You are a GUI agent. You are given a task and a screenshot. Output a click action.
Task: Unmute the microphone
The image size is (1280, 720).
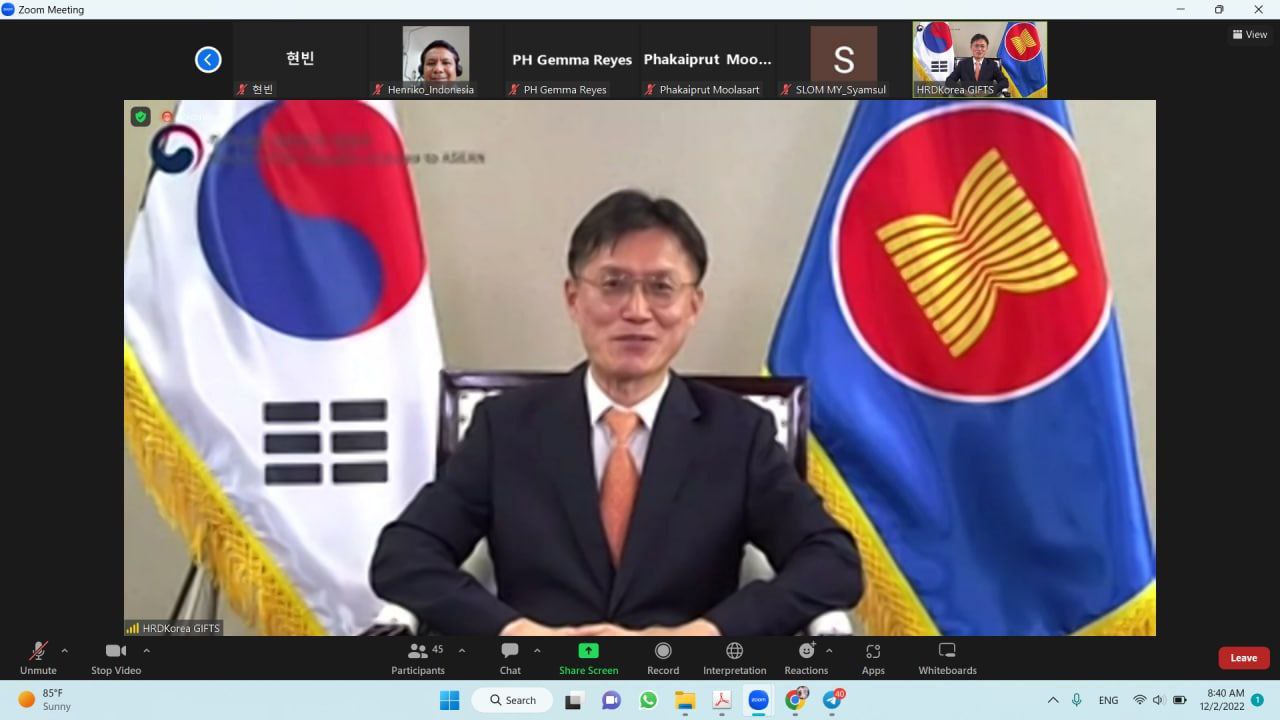click(38, 658)
